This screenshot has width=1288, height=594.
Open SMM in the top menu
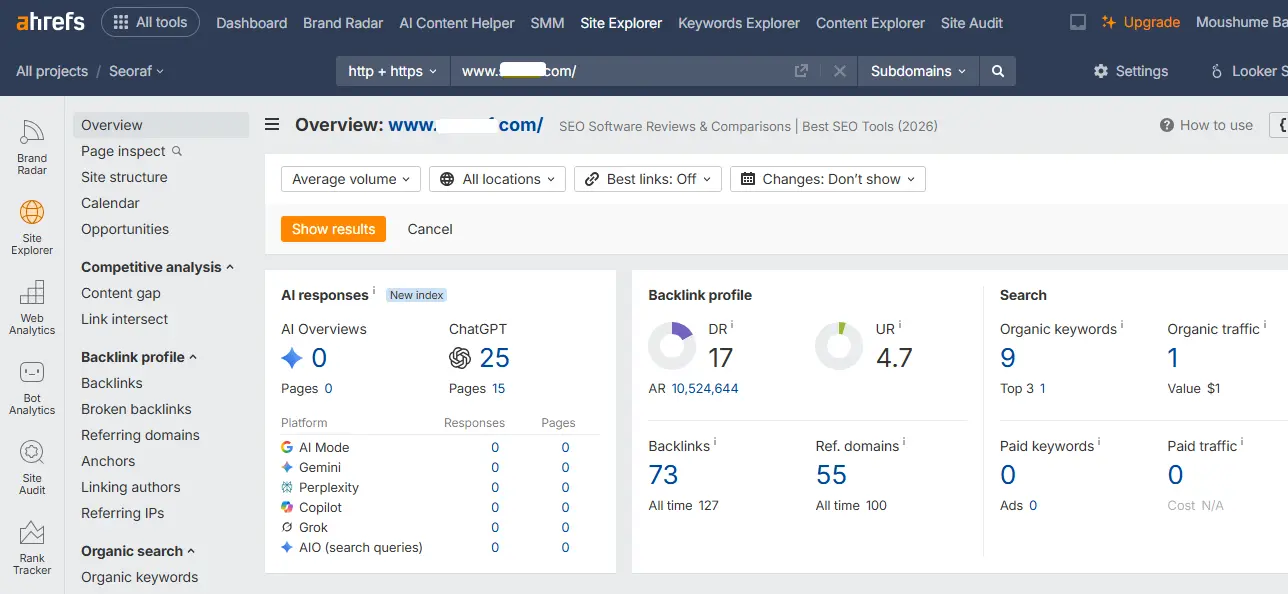(x=547, y=22)
